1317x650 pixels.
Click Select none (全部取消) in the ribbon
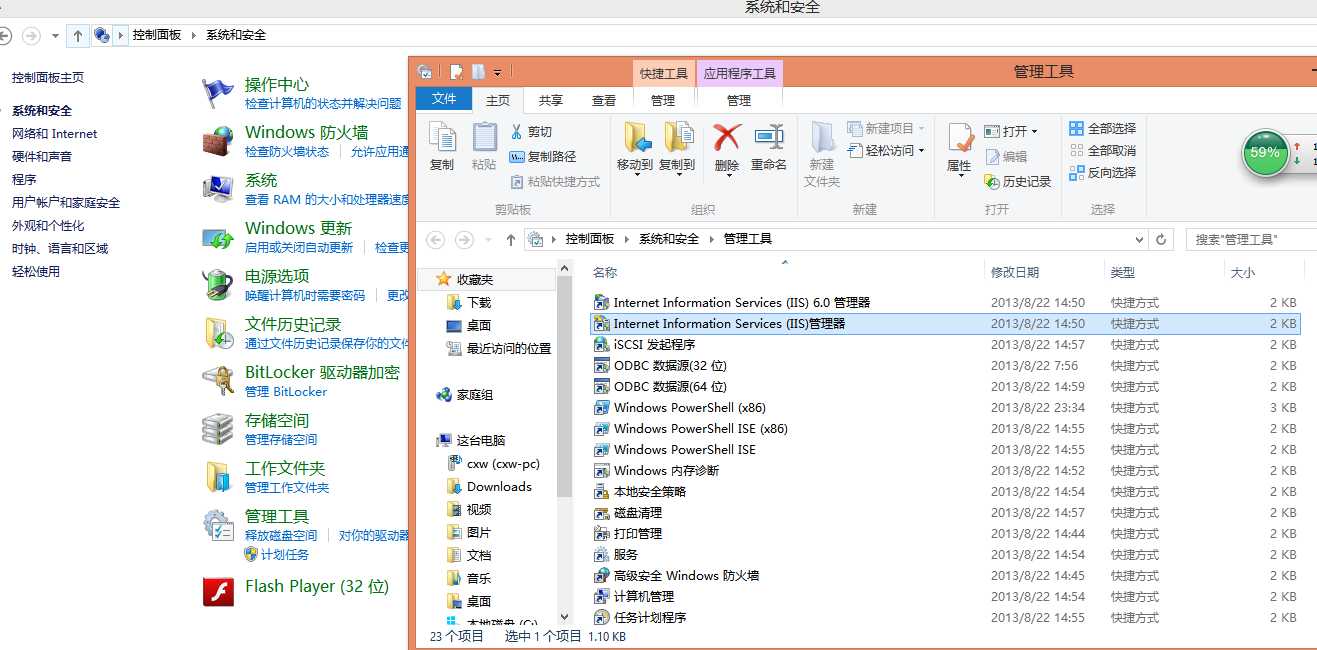click(x=1102, y=151)
